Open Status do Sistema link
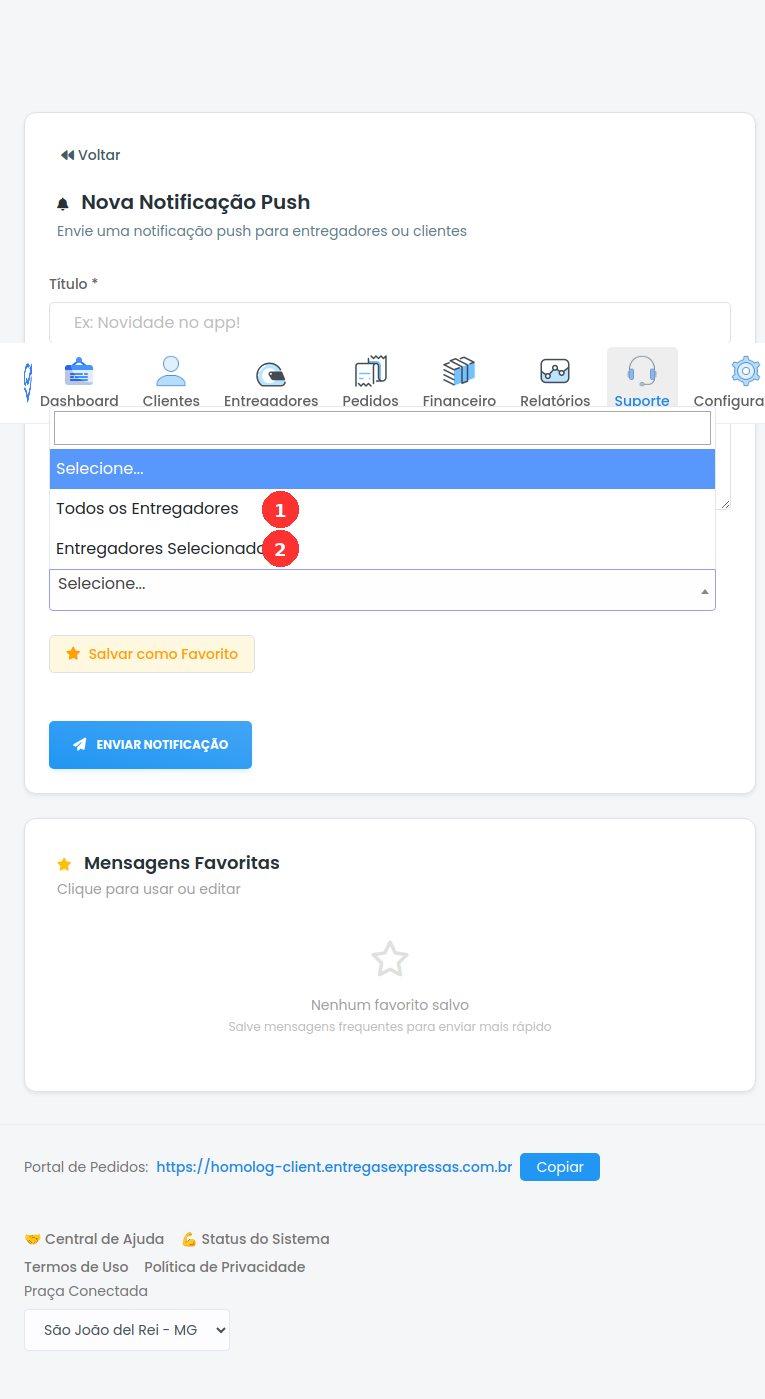This screenshot has height=1399, width=765. point(255,1239)
